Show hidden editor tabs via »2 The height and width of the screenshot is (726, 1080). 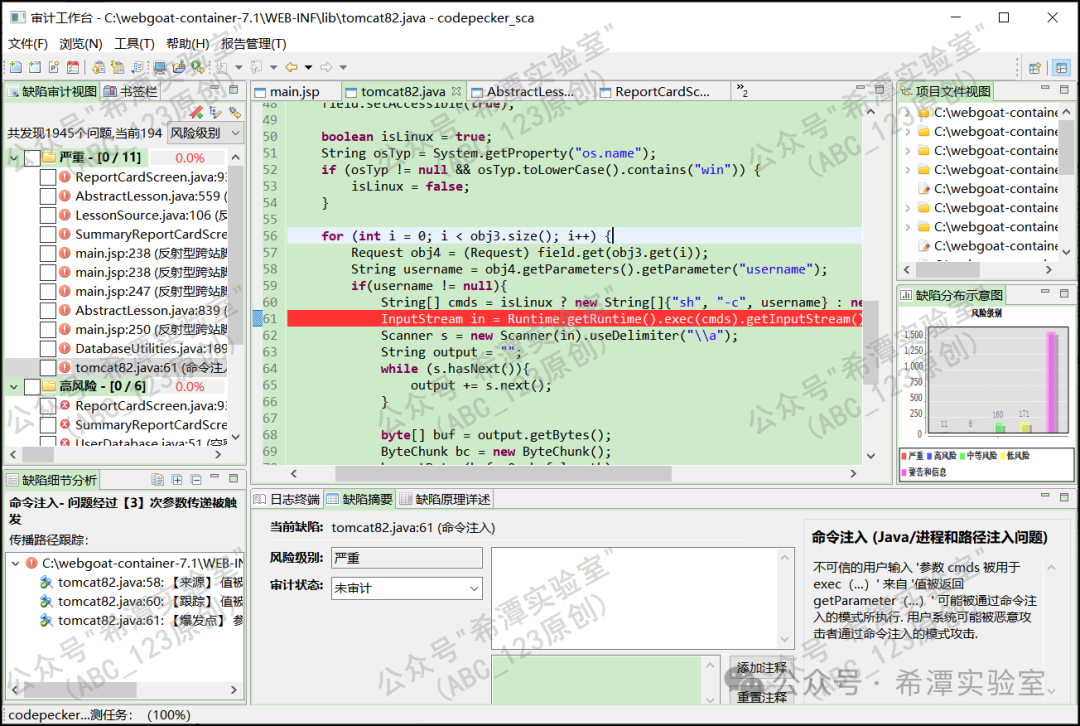click(x=742, y=90)
